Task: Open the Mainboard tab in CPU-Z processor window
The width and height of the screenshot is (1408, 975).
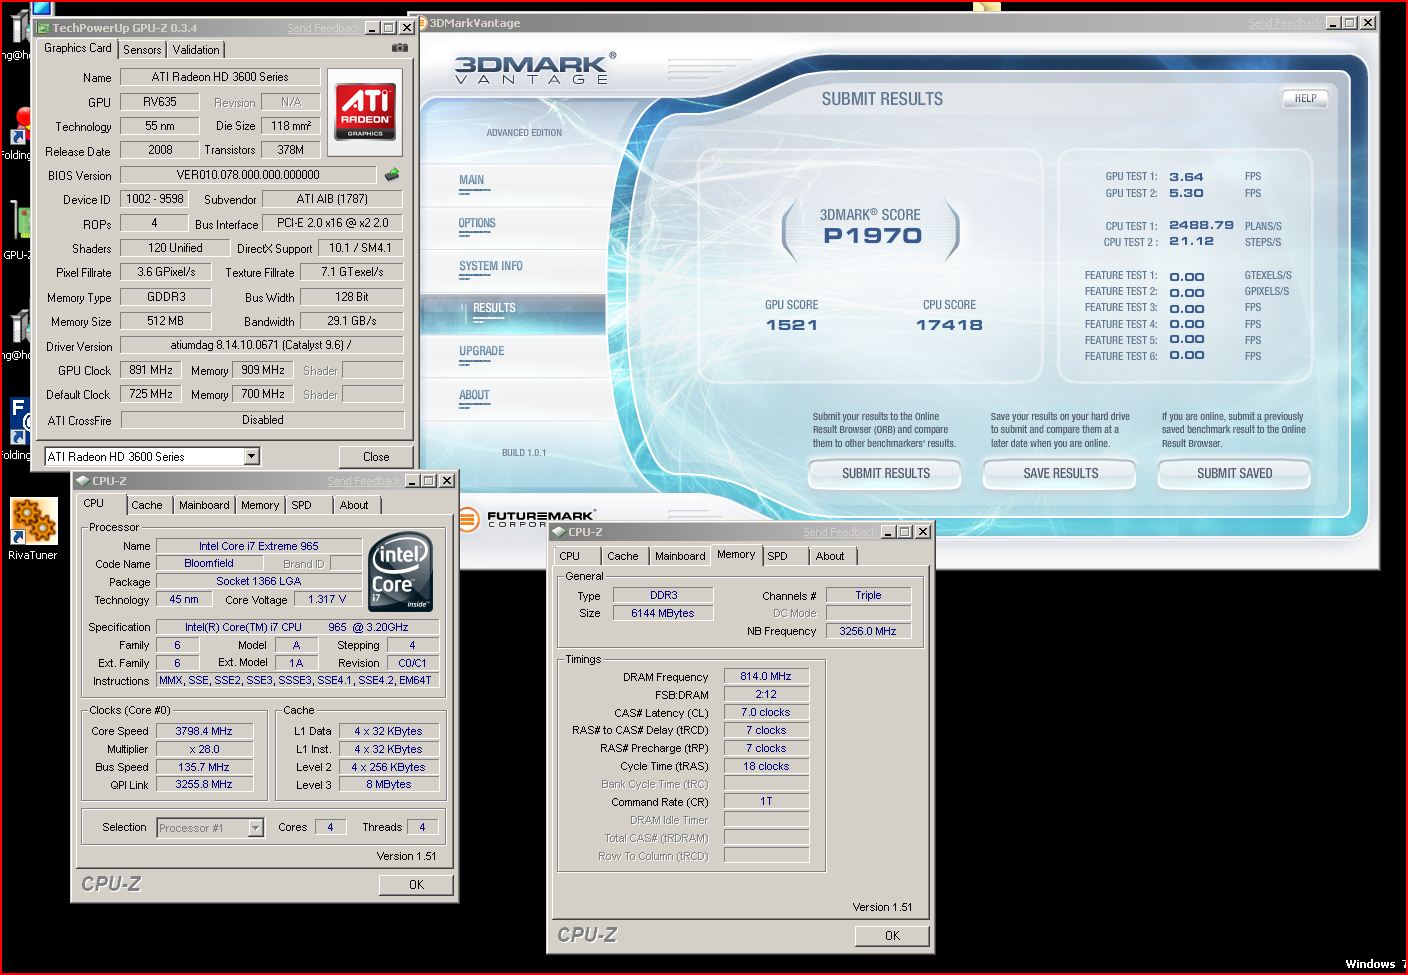Action: coord(204,506)
